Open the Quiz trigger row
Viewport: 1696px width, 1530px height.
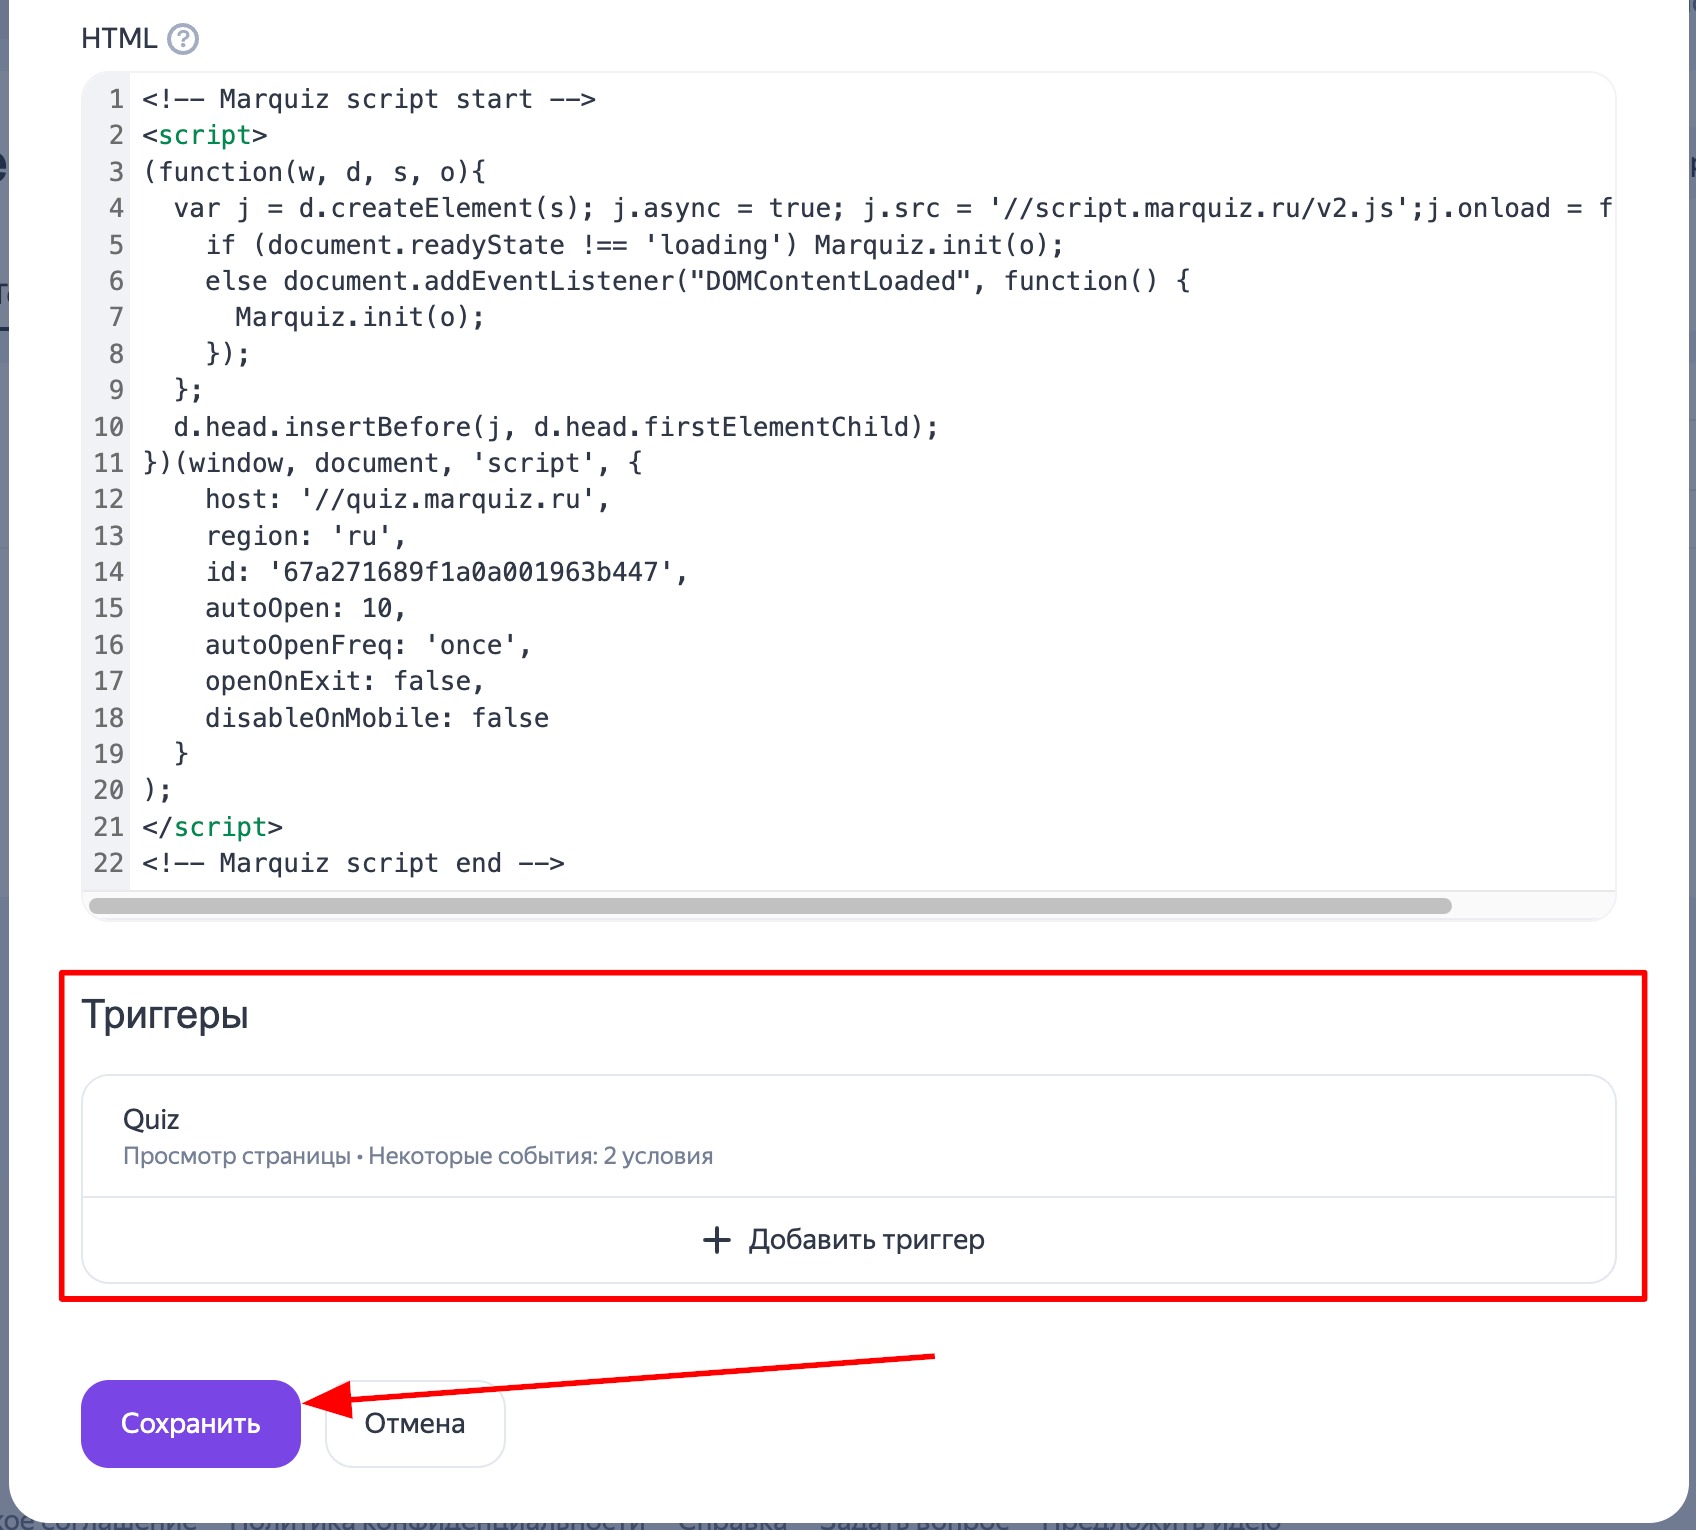pos(848,1136)
